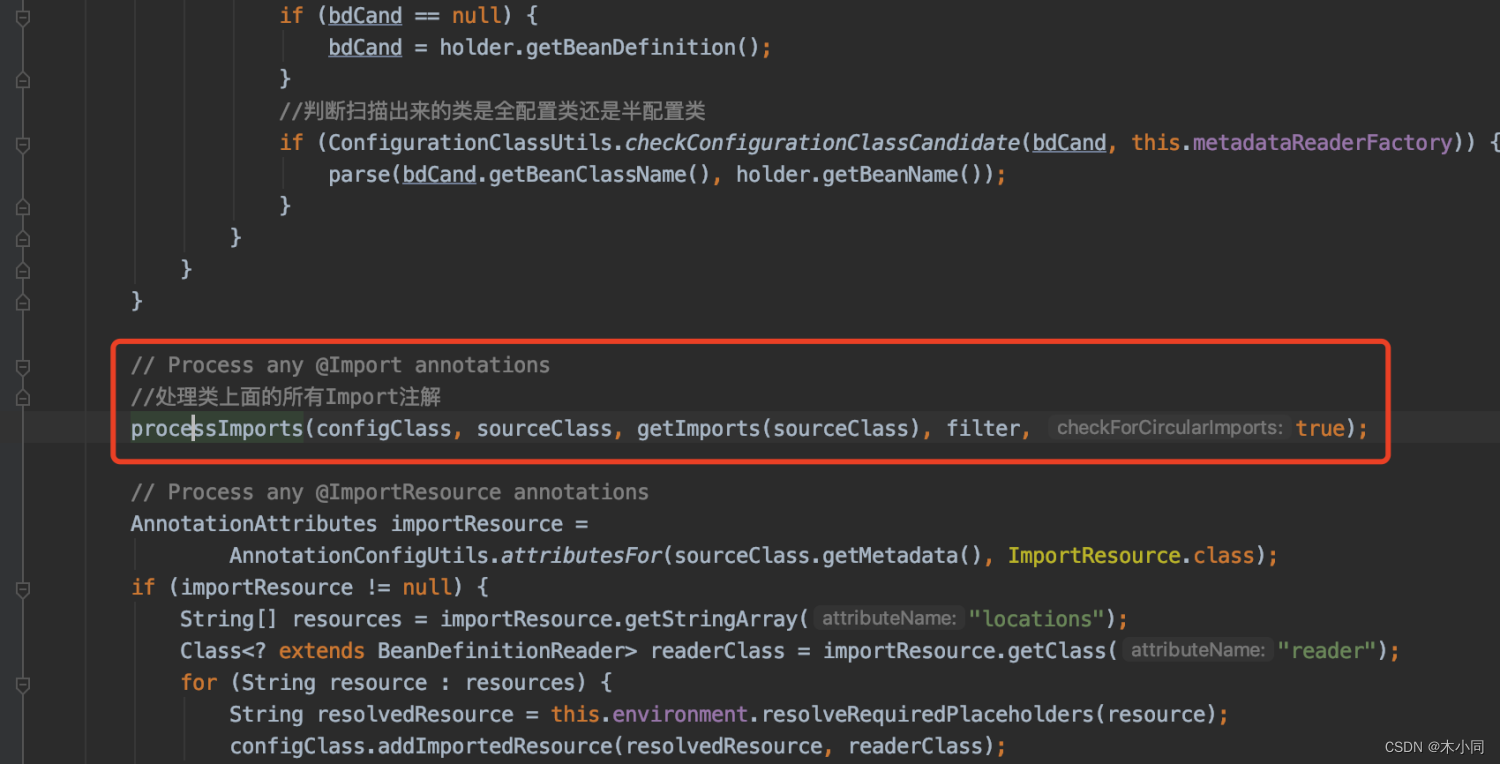The height and width of the screenshot is (764, 1500).
Task: Click 'attributesFor' static method call
Action: (x=581, y=555)
